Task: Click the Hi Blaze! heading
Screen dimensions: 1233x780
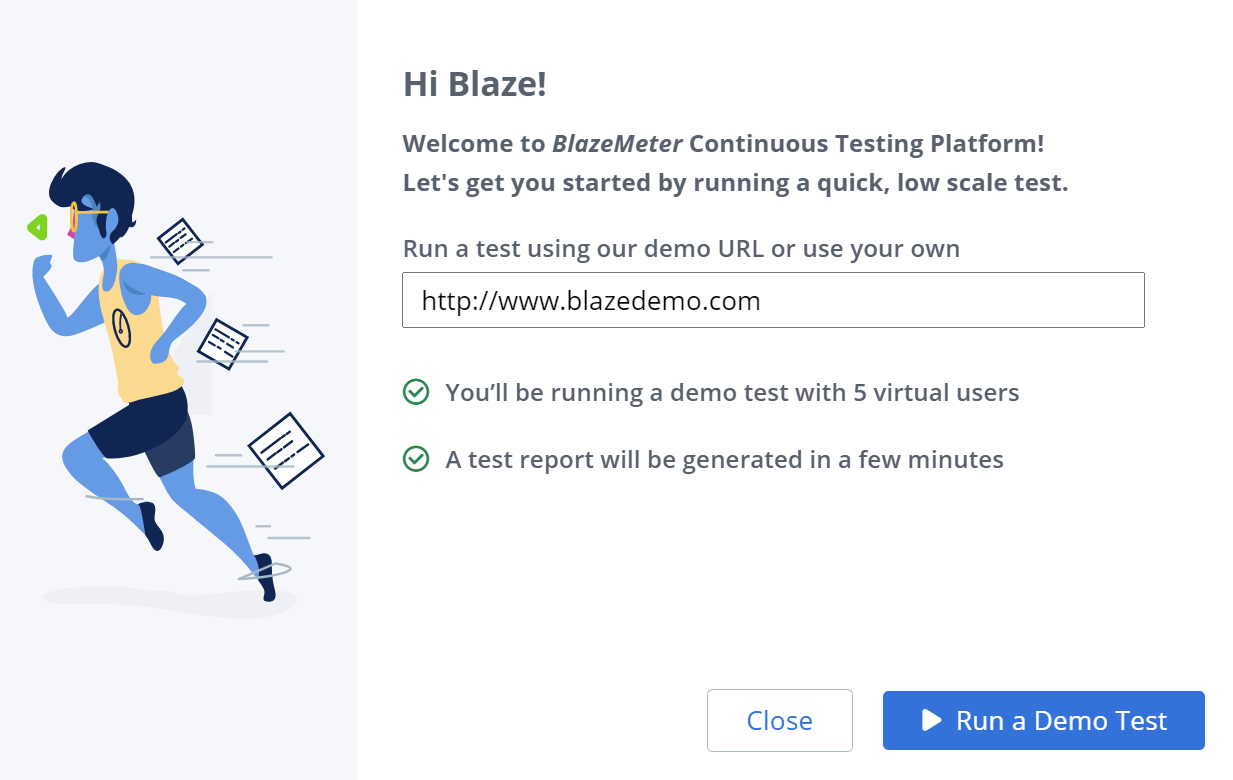Action: [474, 84]
